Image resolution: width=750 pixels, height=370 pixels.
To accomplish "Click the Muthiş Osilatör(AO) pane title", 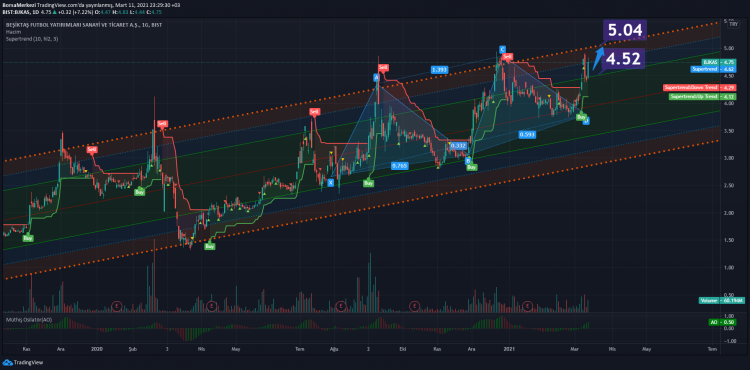I will click(29, 319).
